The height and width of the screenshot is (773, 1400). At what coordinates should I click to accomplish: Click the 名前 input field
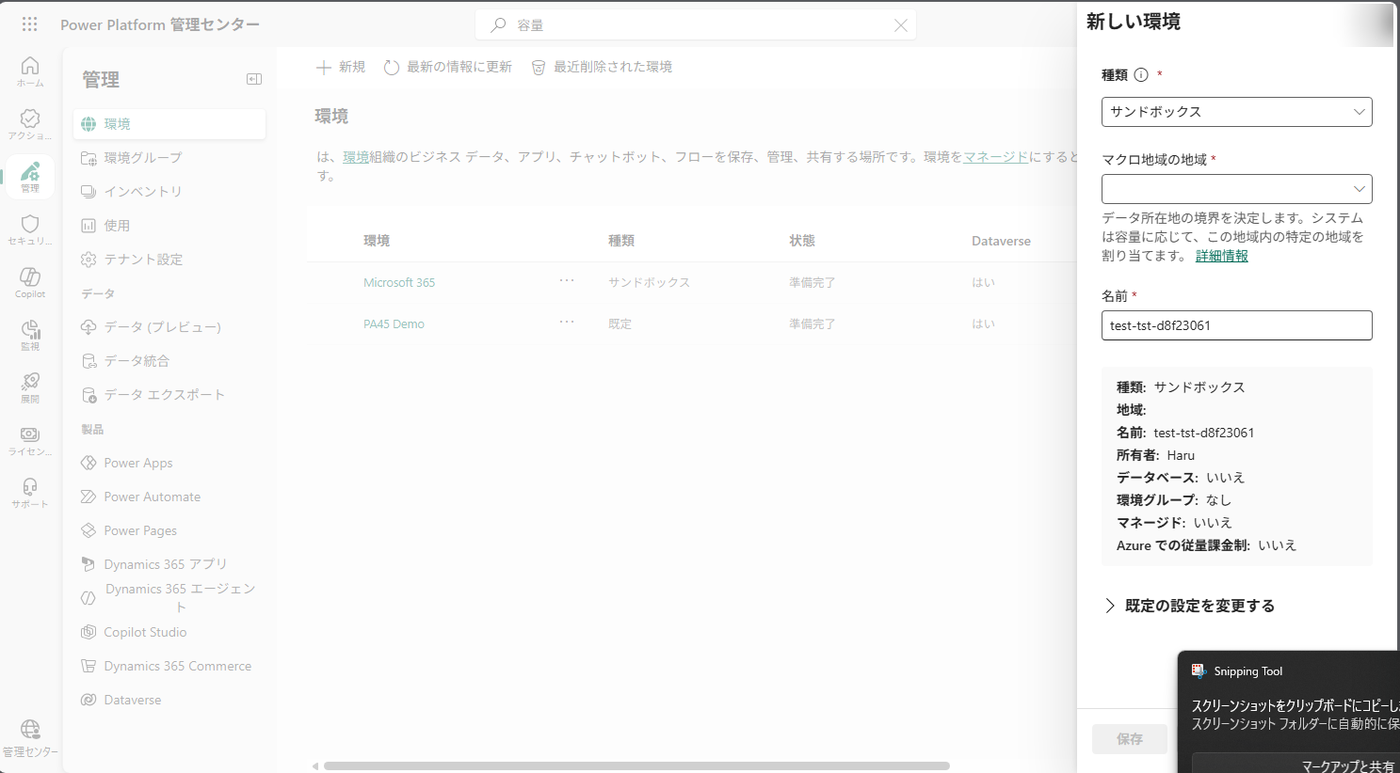click(1236, 325)
